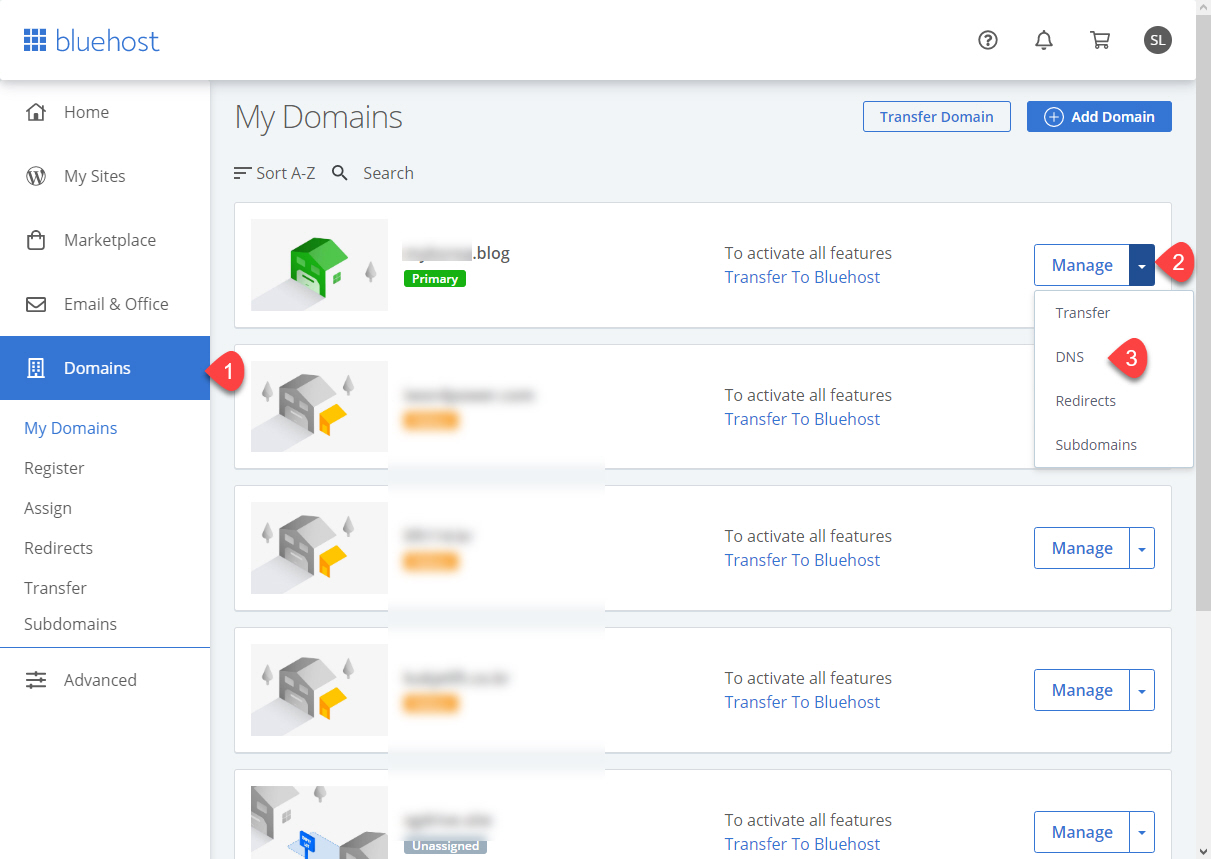Click the Sort A-Z lines icon
This screenshot has width=1211, height=859.
tap(242, 173)
